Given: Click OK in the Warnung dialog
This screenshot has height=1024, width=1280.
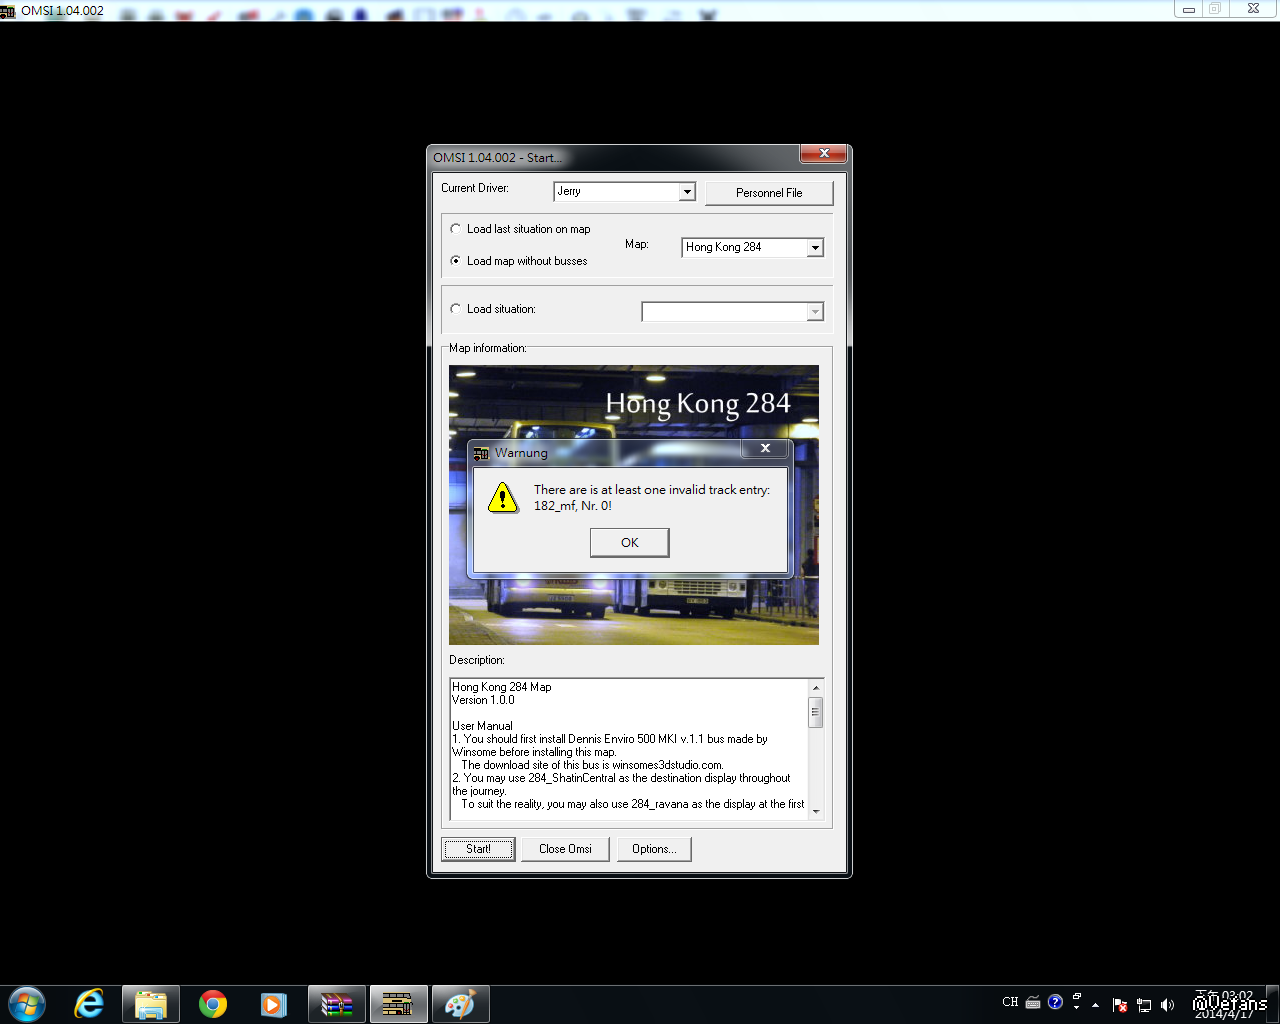Looking at the screenshot, I should click(629, 543).
